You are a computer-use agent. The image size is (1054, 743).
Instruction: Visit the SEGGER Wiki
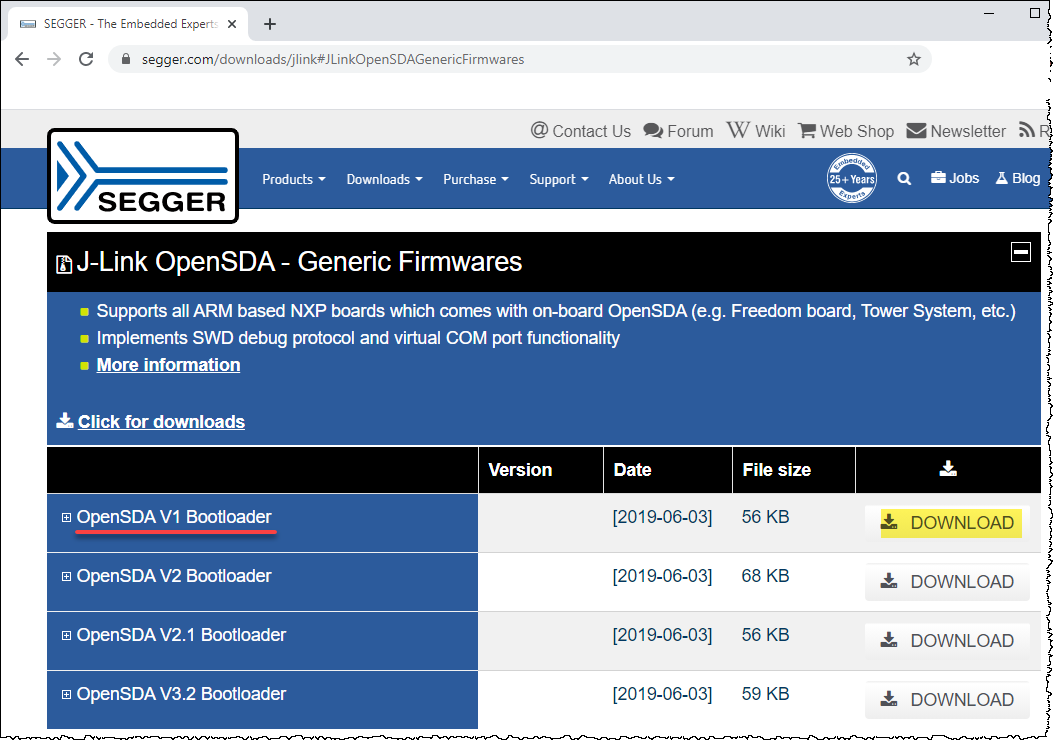755,130
